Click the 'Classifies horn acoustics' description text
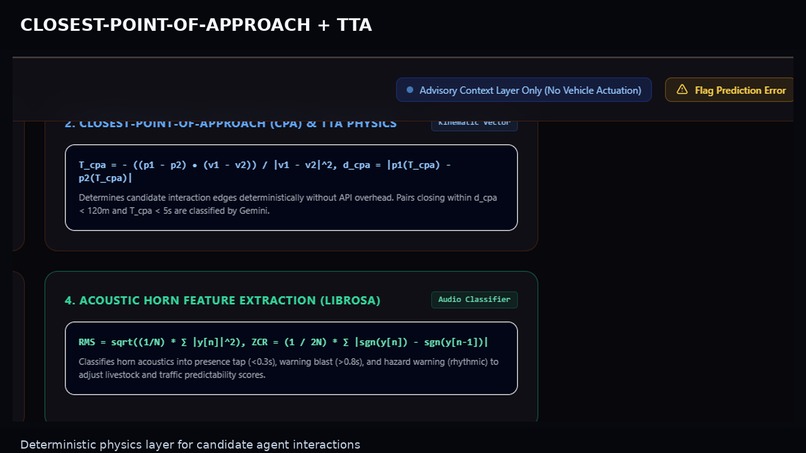 (x=288, y=368)
